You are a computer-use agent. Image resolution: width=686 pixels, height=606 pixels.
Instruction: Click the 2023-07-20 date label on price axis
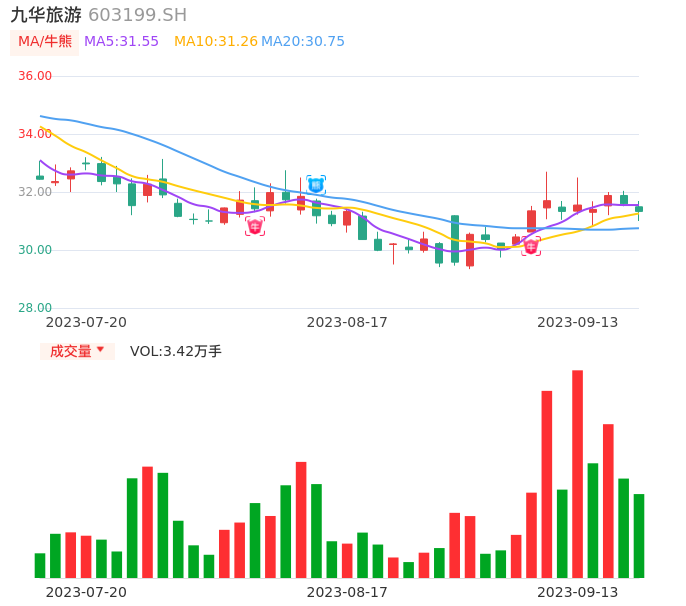[86, 322]
